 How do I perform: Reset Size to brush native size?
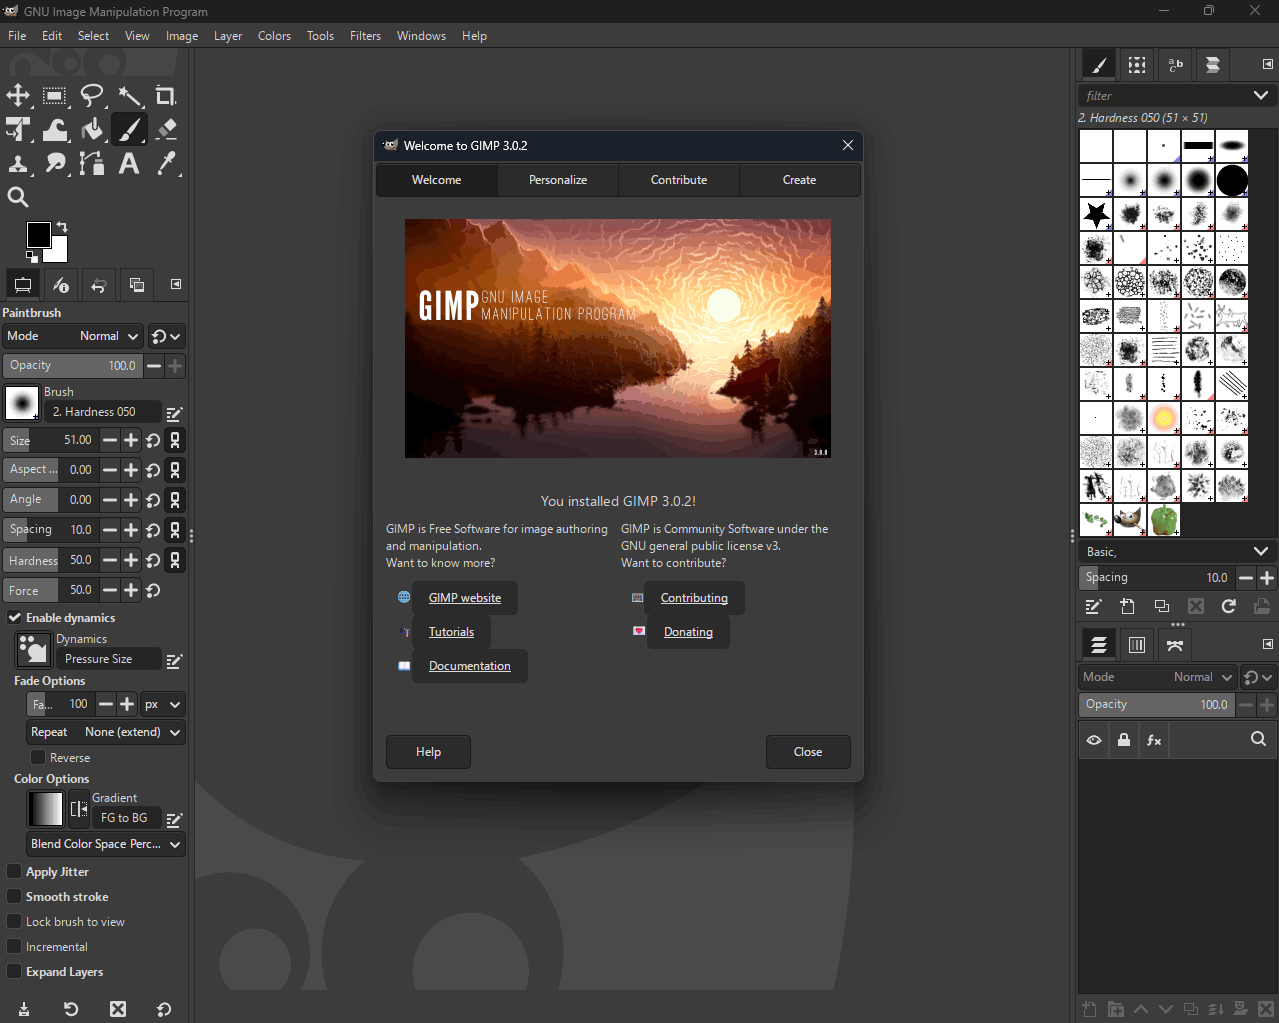(153, 440)
